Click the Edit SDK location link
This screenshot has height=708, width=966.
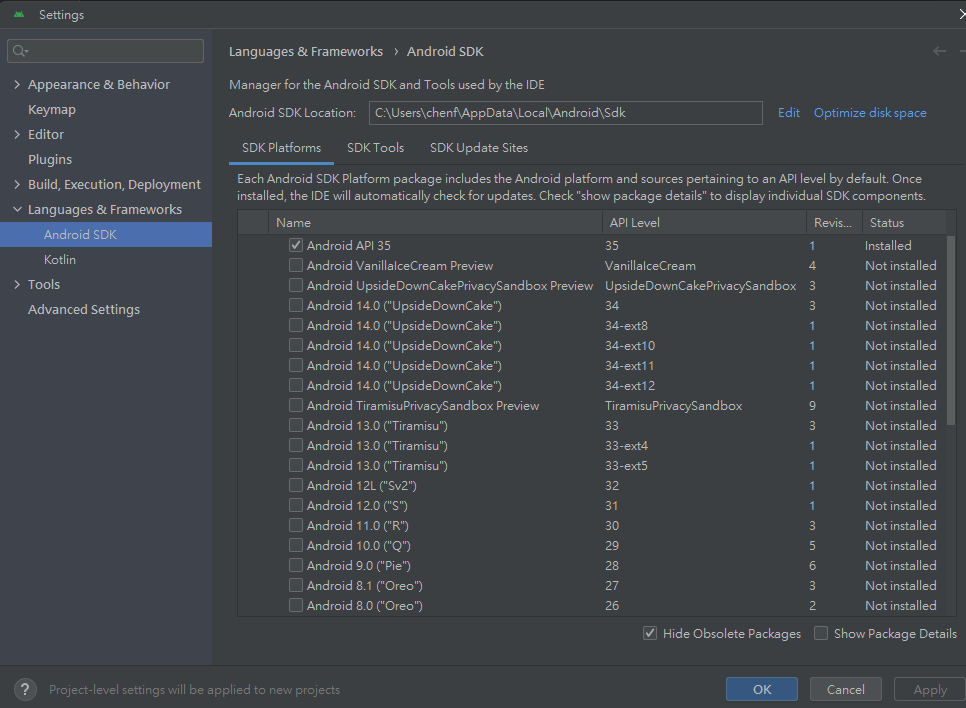coord(789,113)
